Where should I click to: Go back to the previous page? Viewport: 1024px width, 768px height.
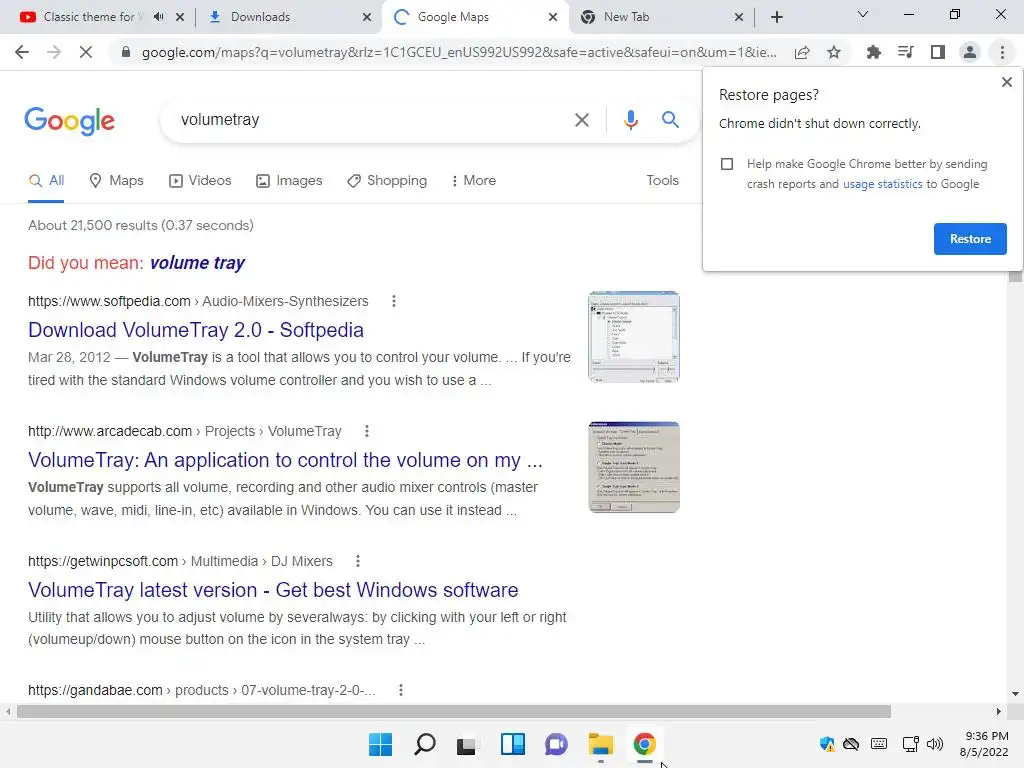[x=22, y=52]
